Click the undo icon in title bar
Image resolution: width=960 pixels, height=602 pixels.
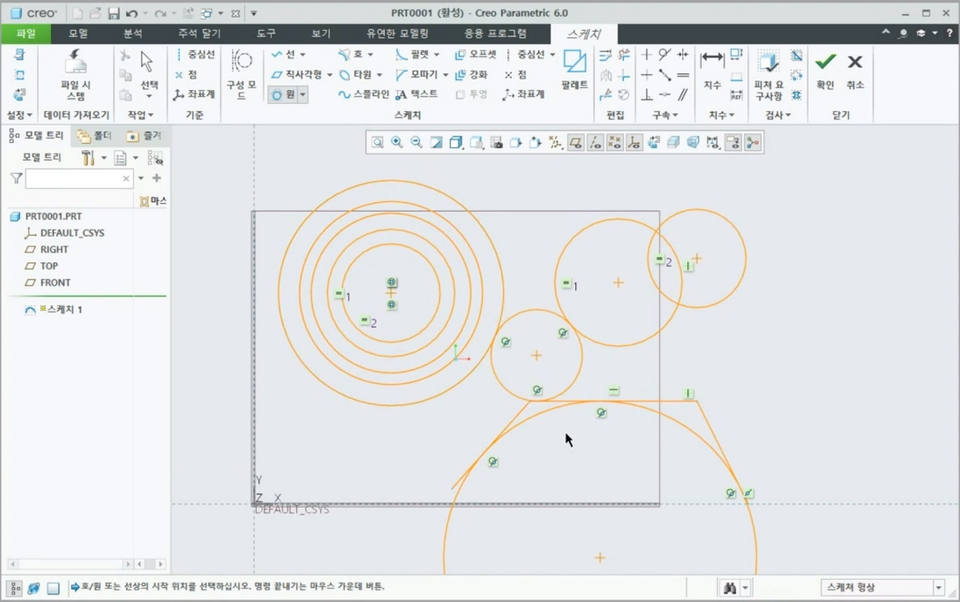point(132,13)
